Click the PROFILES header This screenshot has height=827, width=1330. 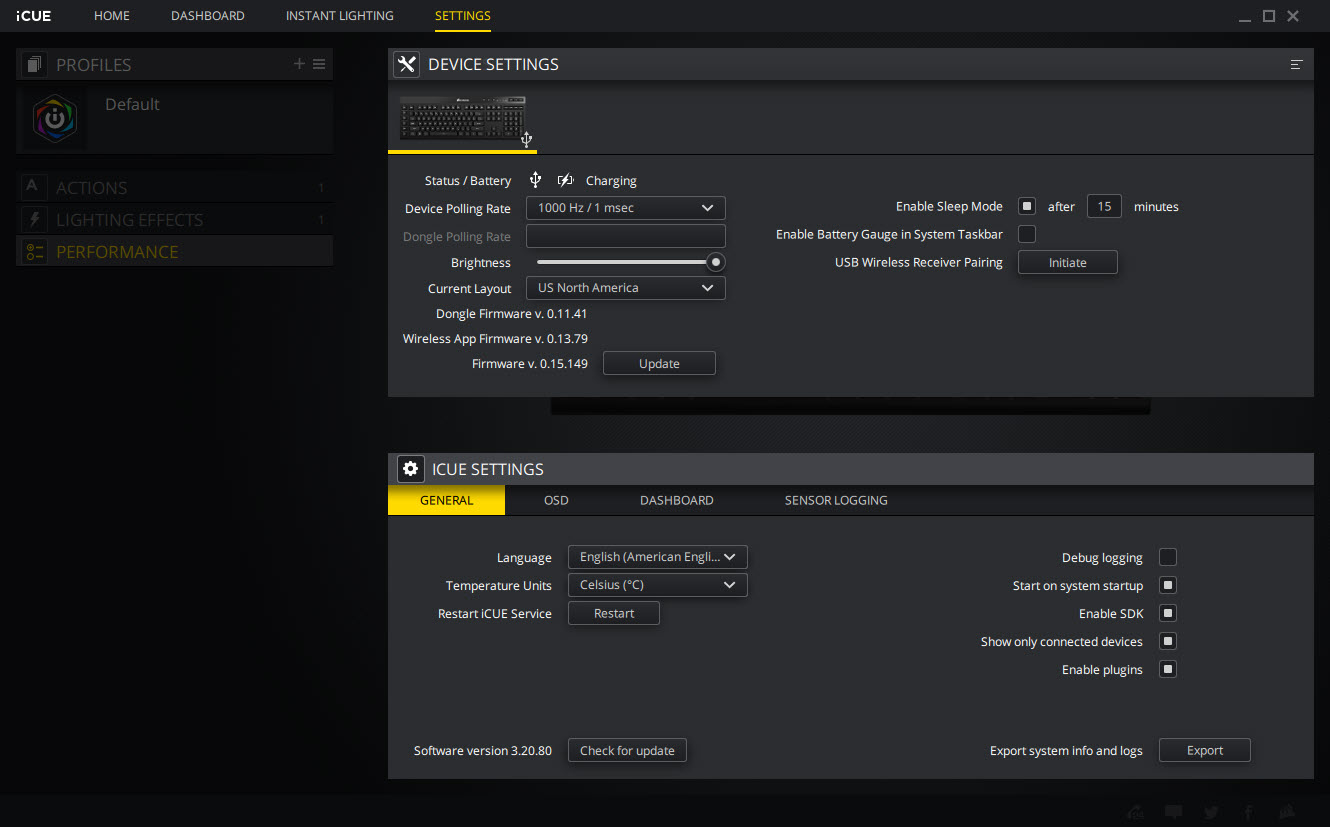click(175, 65)
